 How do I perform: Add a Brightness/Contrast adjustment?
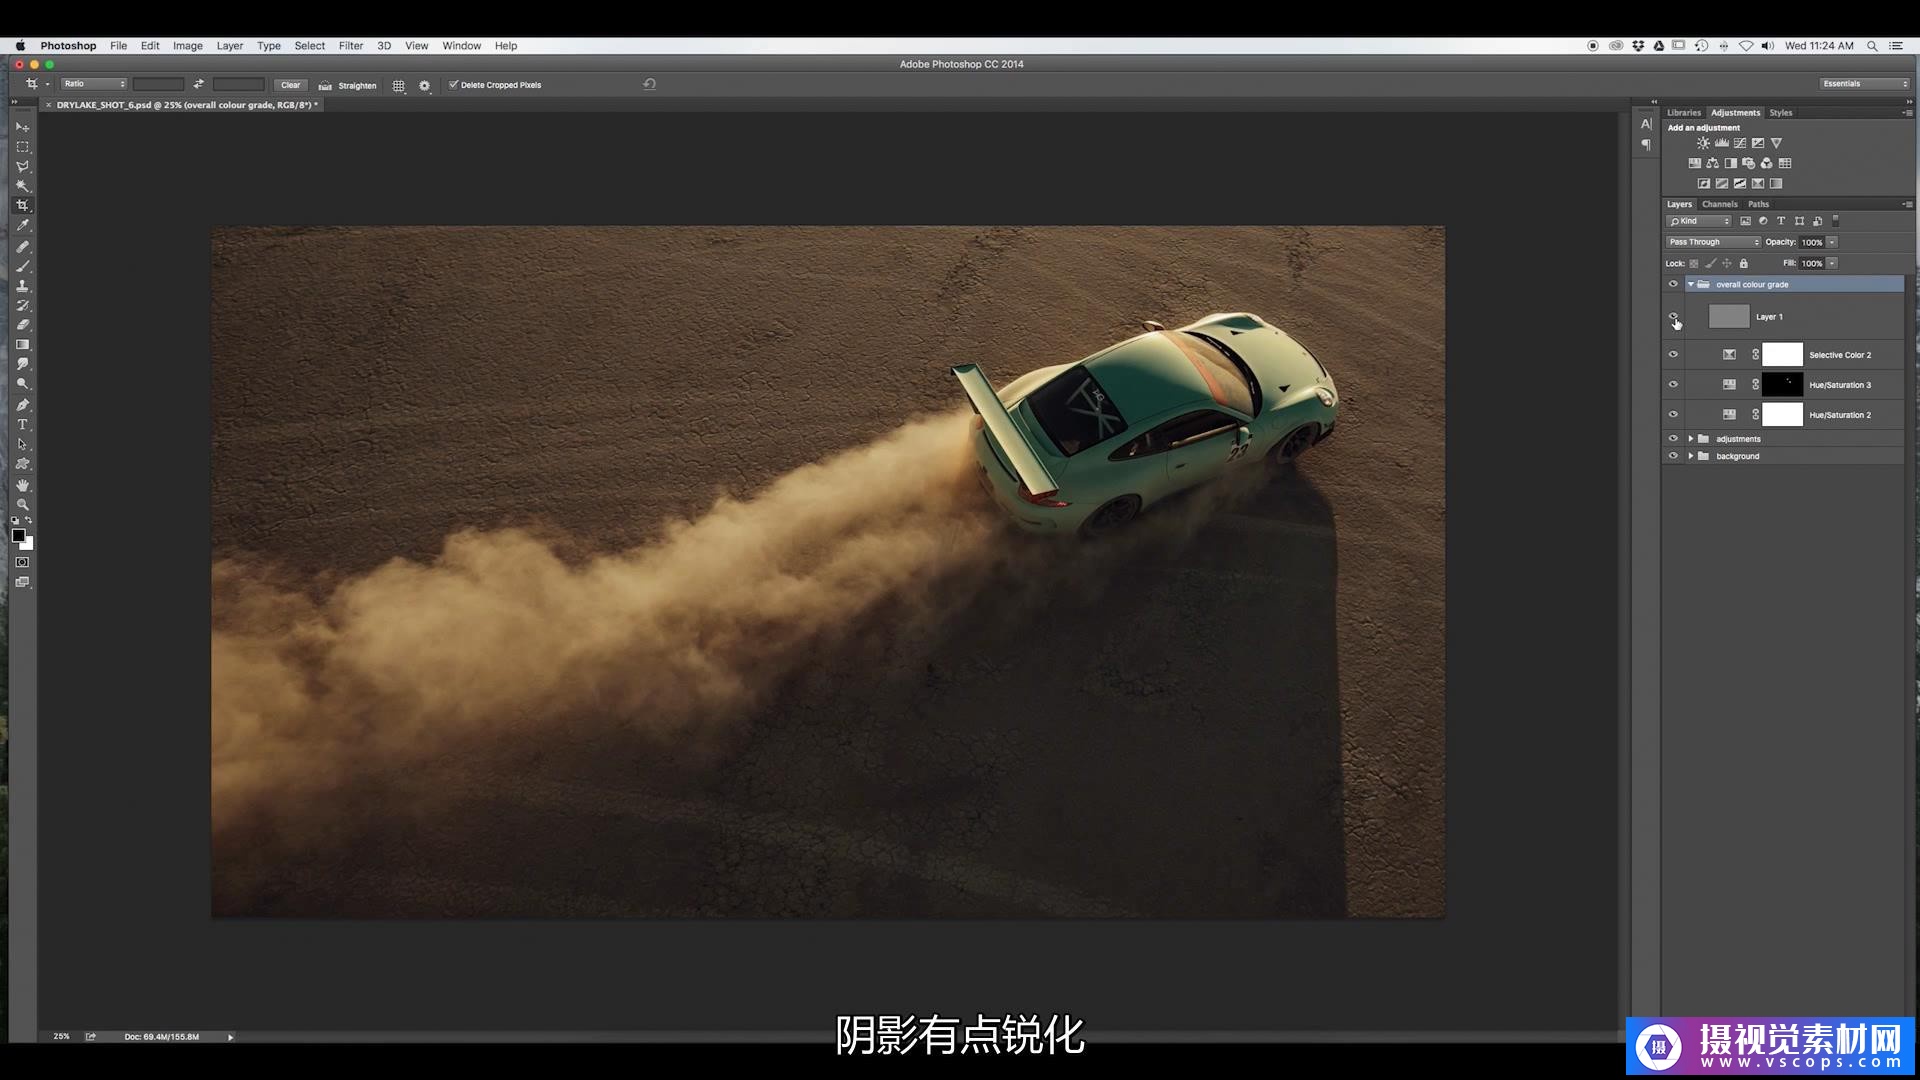pyautogui.click(x=1703, y=143)
